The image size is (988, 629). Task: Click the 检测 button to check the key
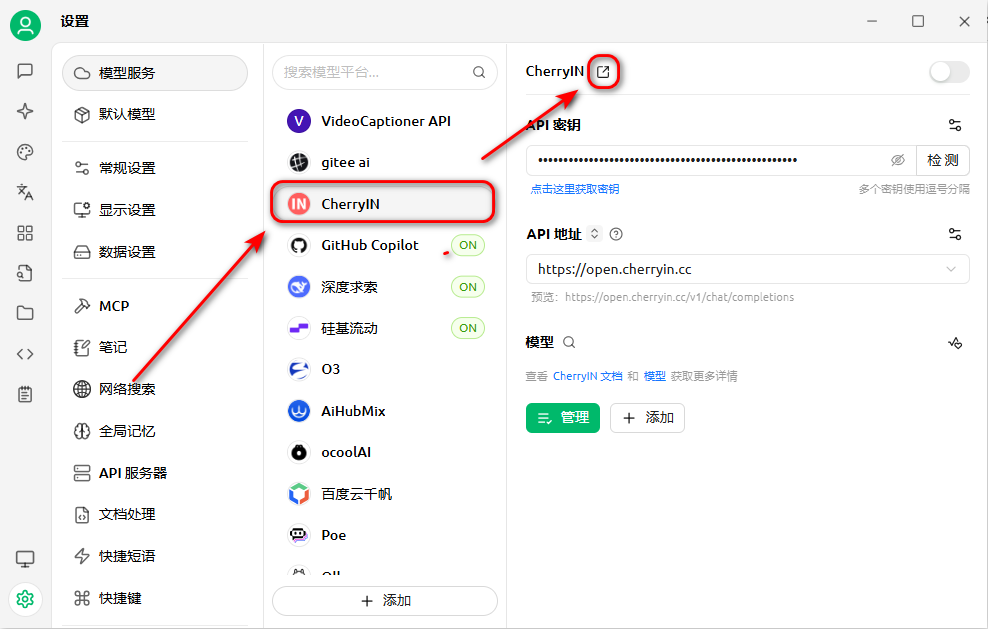click(943, 161)
